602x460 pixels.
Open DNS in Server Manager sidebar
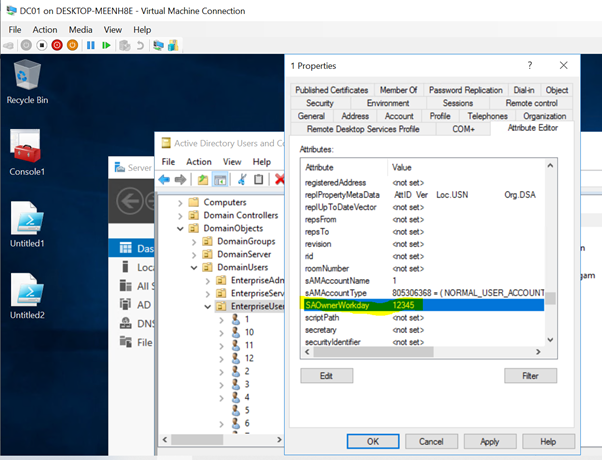point(132,324)
